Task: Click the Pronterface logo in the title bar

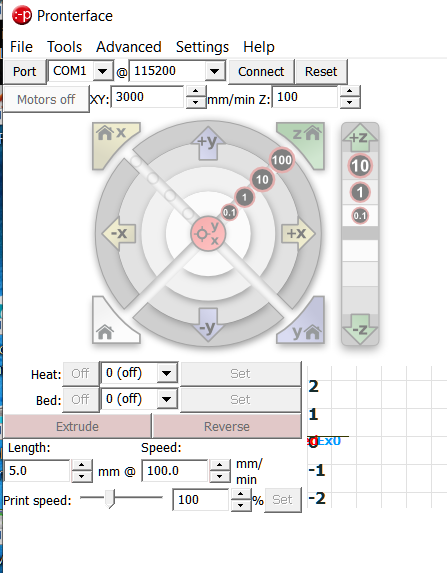Action: click(x=22, y=15)
